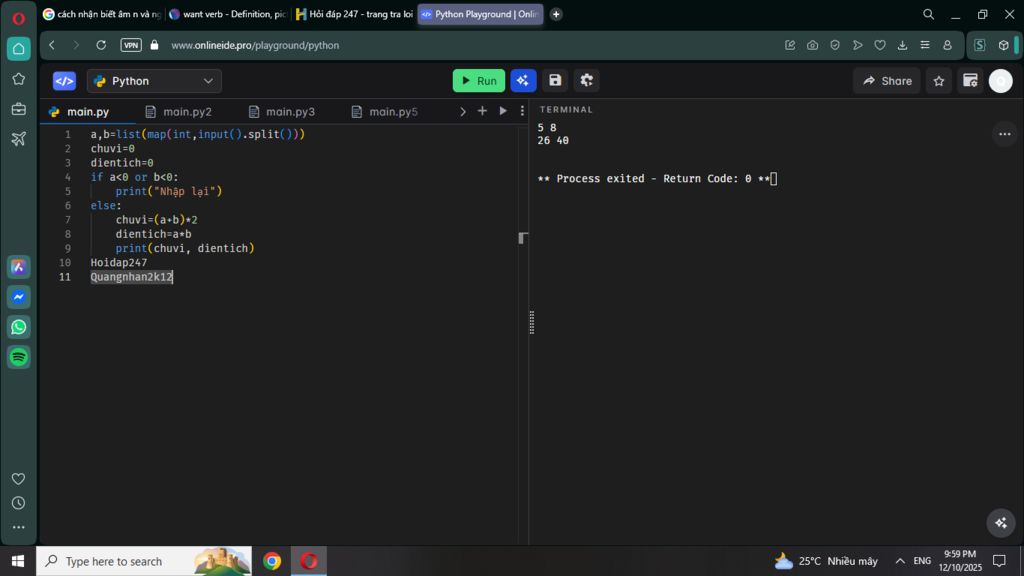This screenshot has height=576, width=1024.
Task: Open bookmarks star in Opera sidebar
Action: click(x=18, y=79)
